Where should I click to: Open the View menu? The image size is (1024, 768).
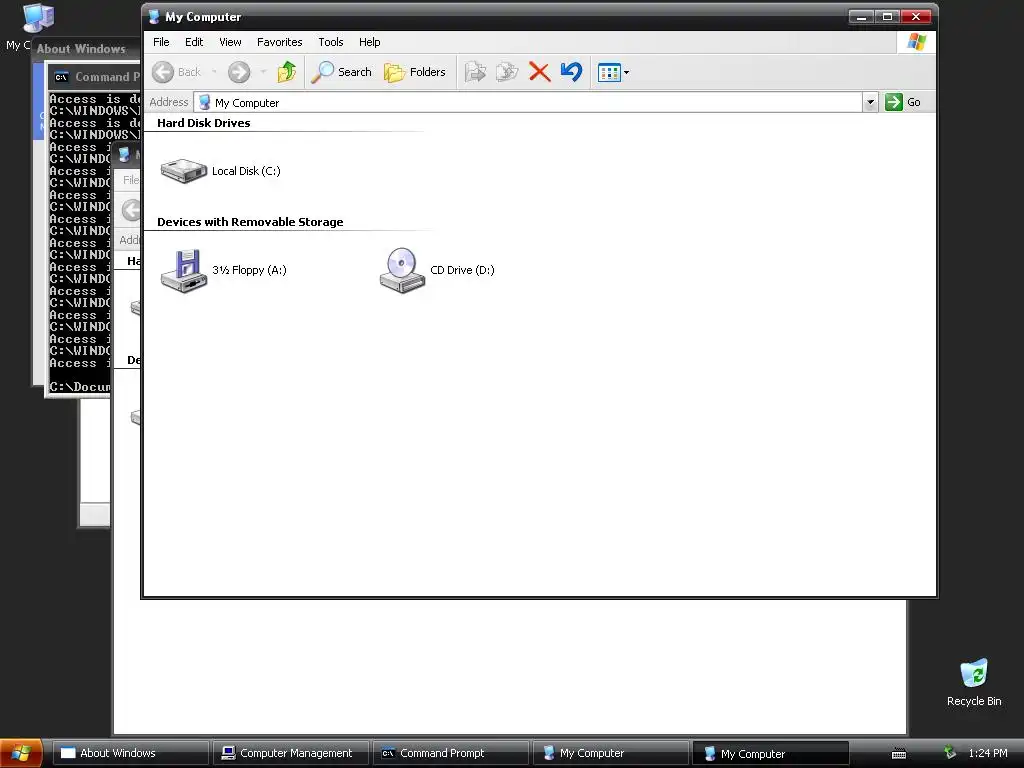pos(230,42)
